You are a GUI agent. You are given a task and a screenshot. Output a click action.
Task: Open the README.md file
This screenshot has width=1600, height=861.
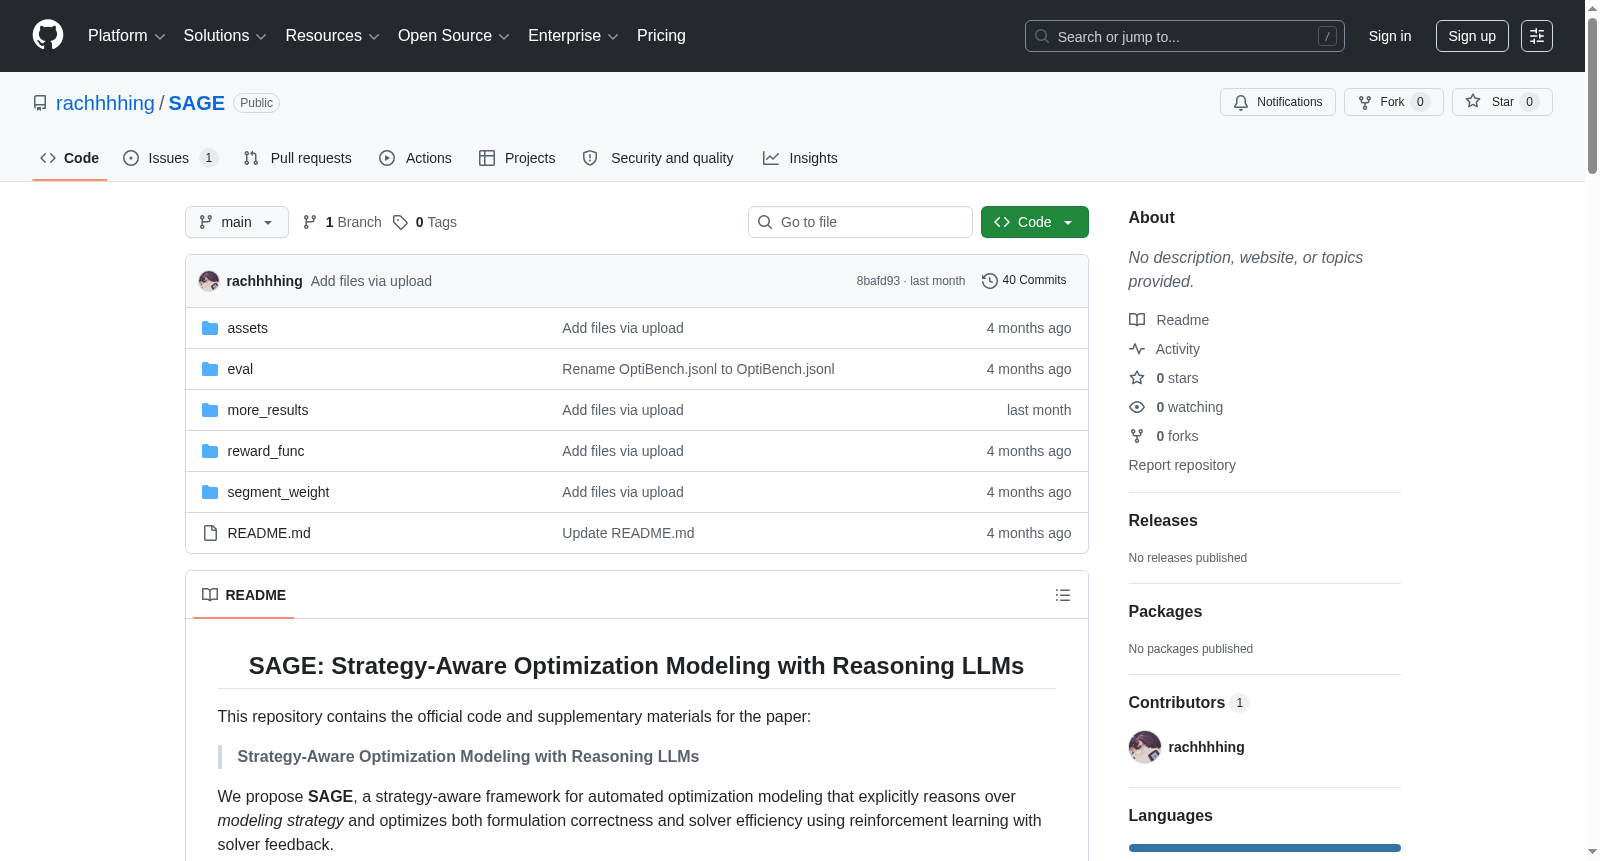click(x=269, y=533)
